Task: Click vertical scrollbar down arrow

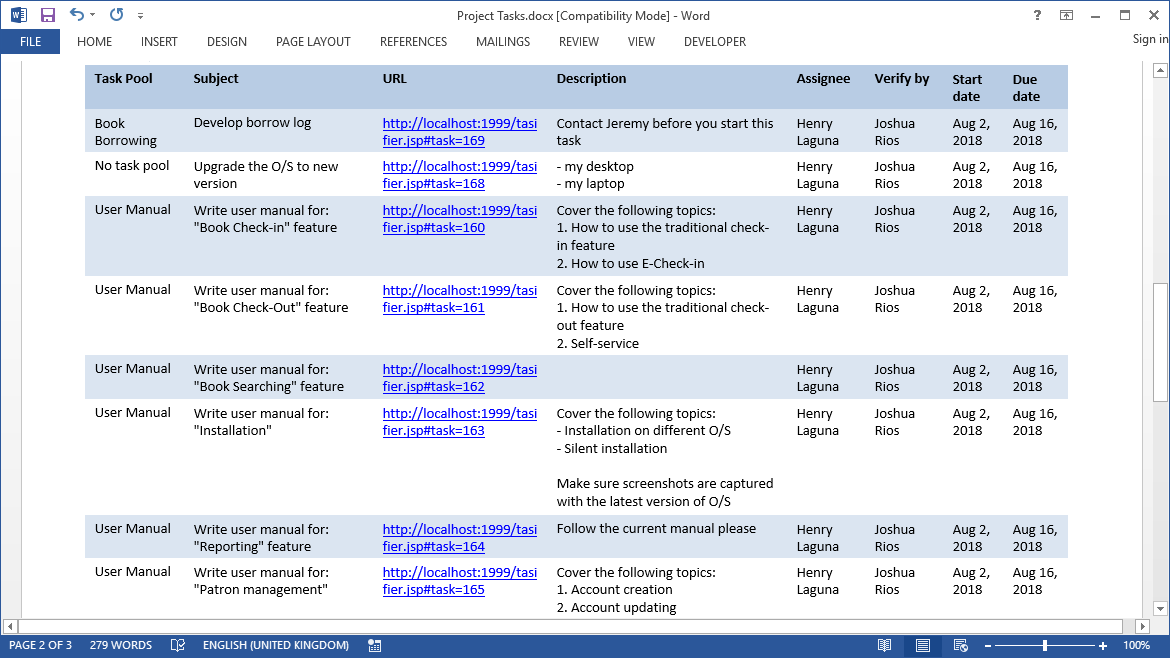Action: [1160, 609]
